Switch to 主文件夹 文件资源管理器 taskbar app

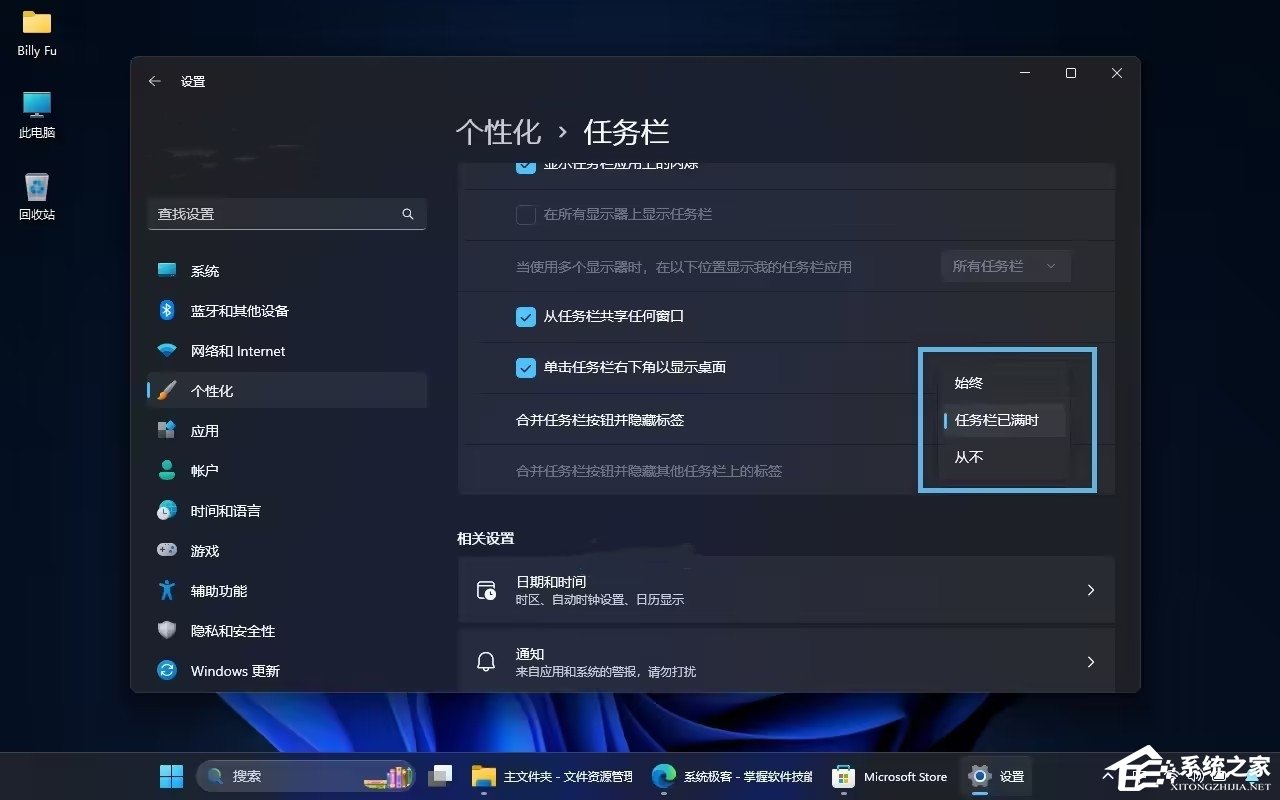[x=552, y=776]
